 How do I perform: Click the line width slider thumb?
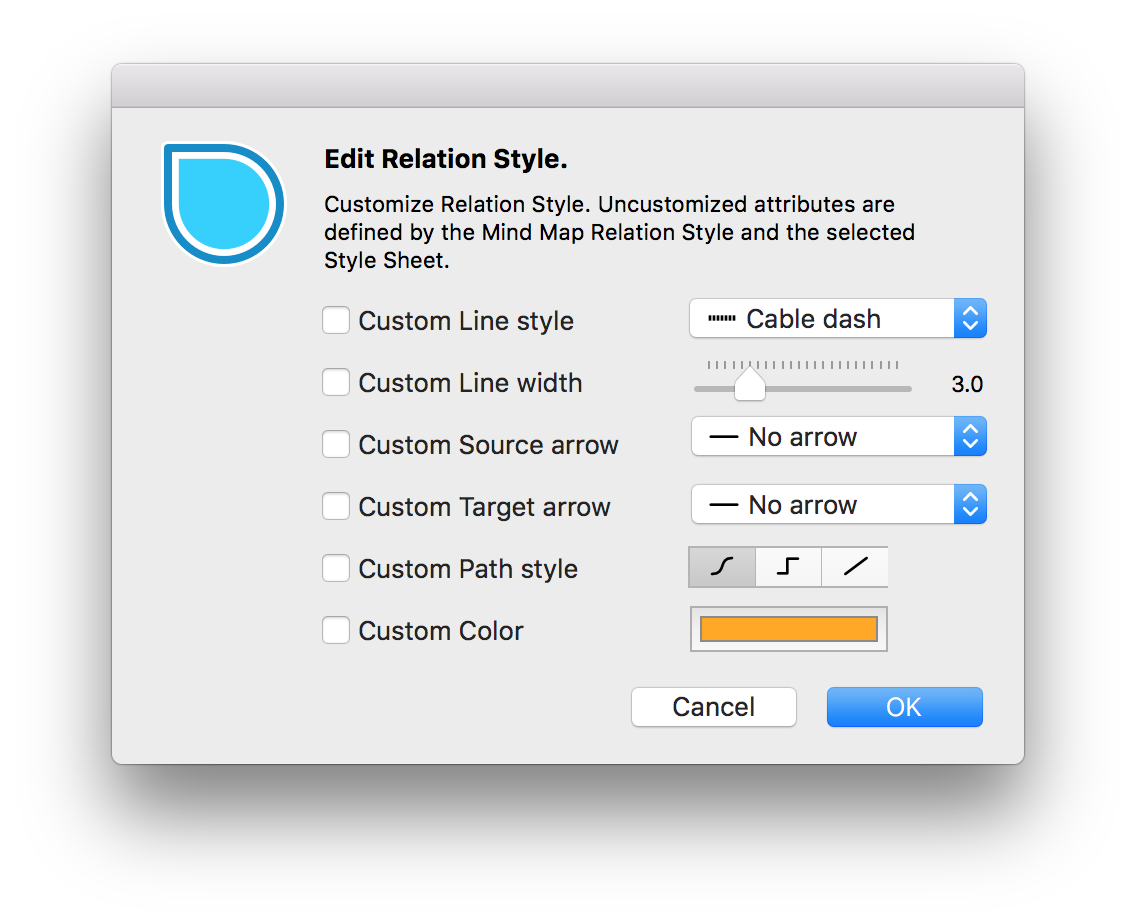coord(749,386)
